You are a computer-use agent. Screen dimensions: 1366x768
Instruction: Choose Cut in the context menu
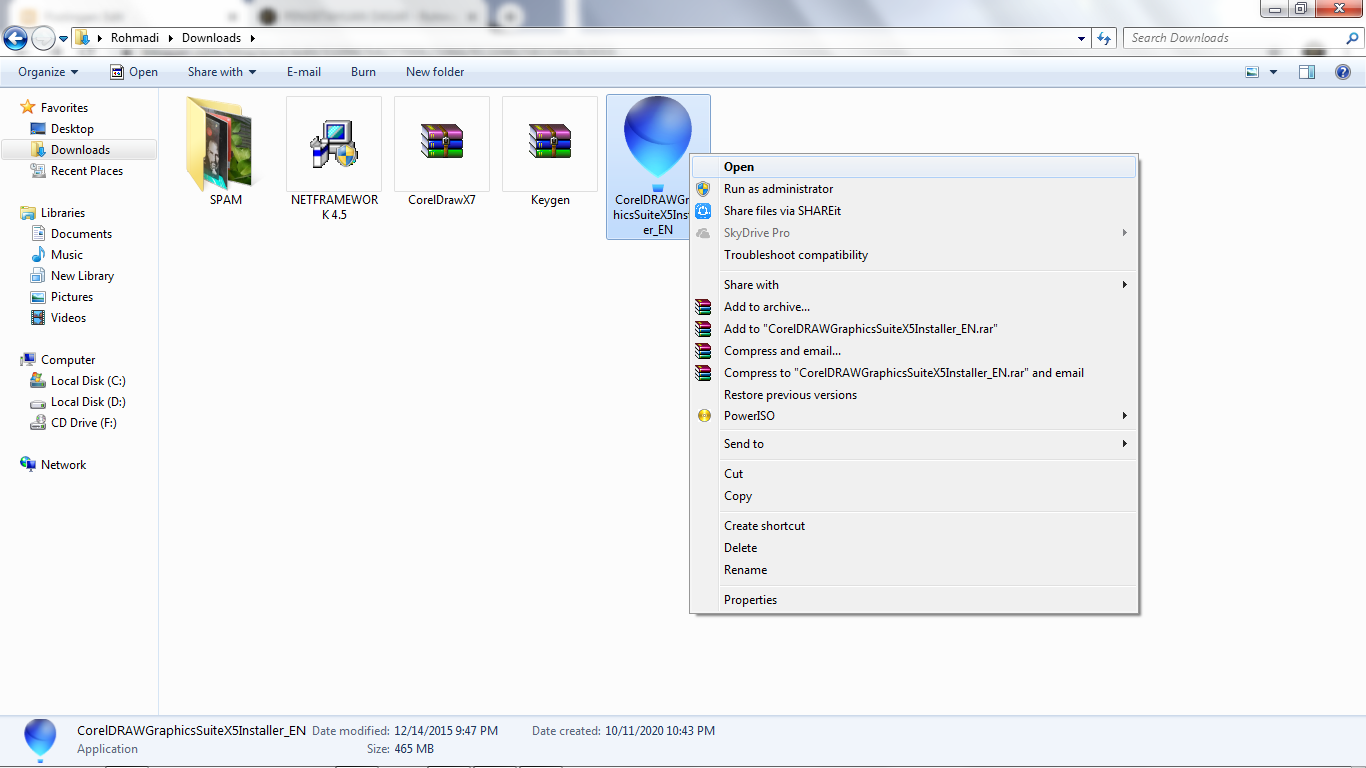click(x=914, y=474)
